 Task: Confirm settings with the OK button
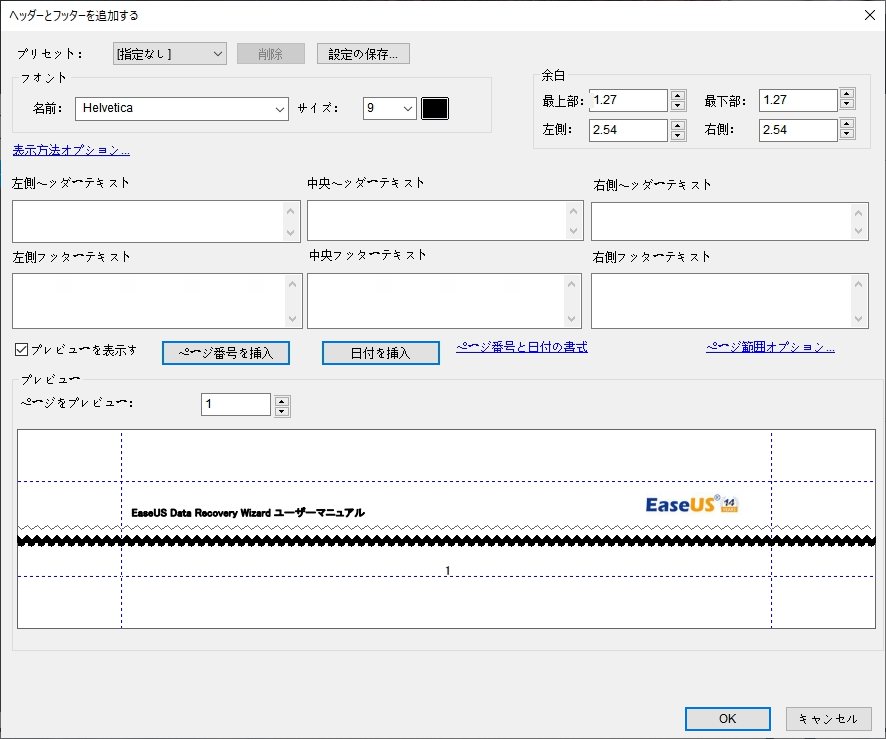tap(727, 718)
